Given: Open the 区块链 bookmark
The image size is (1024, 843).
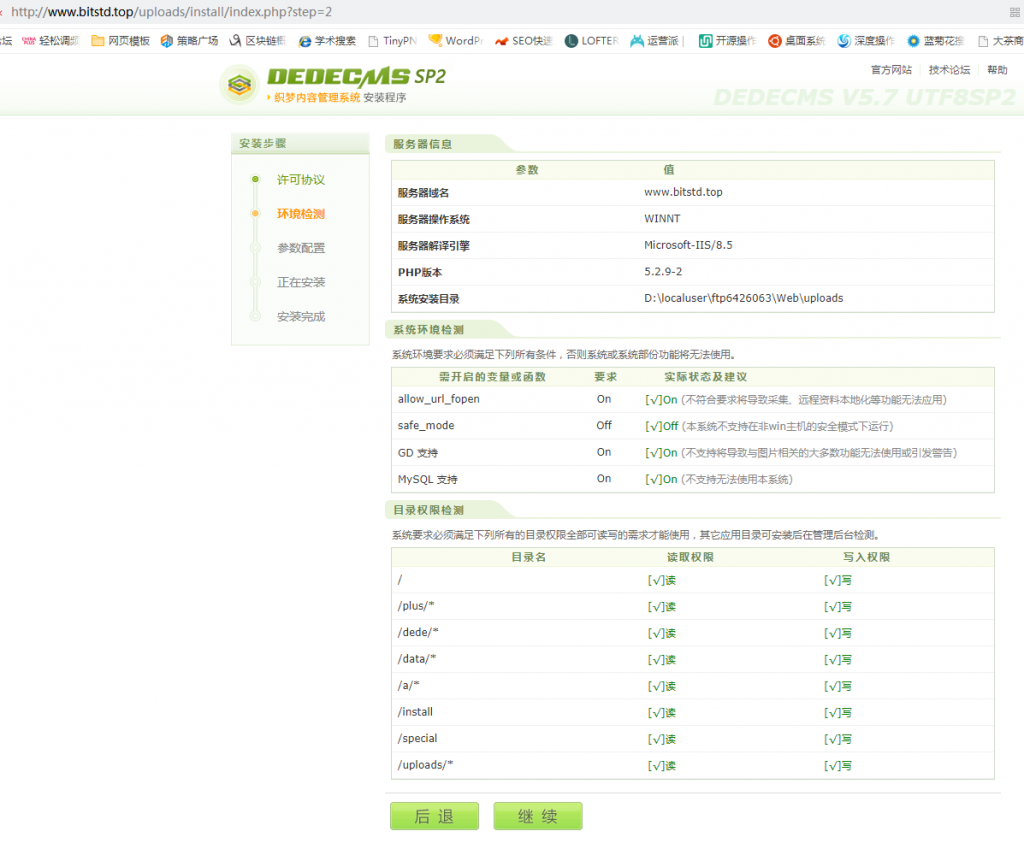Looking at the screenshot, I should coord(257,40).
